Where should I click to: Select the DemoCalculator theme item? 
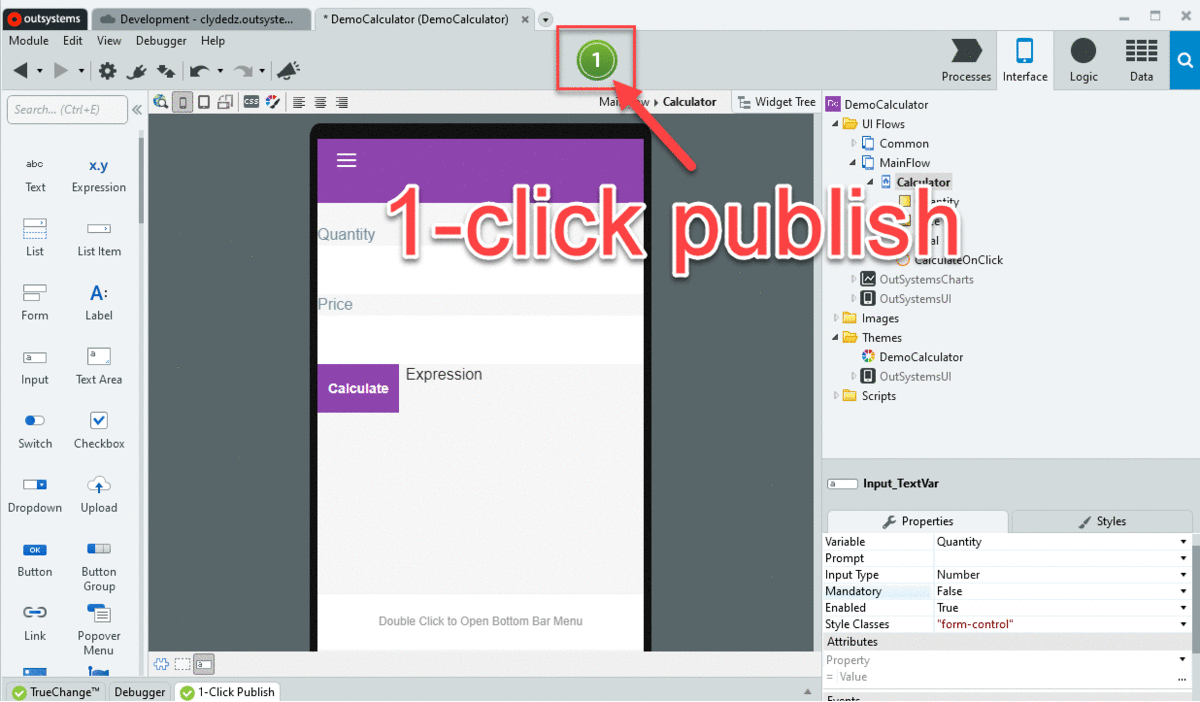coord(913,357)
